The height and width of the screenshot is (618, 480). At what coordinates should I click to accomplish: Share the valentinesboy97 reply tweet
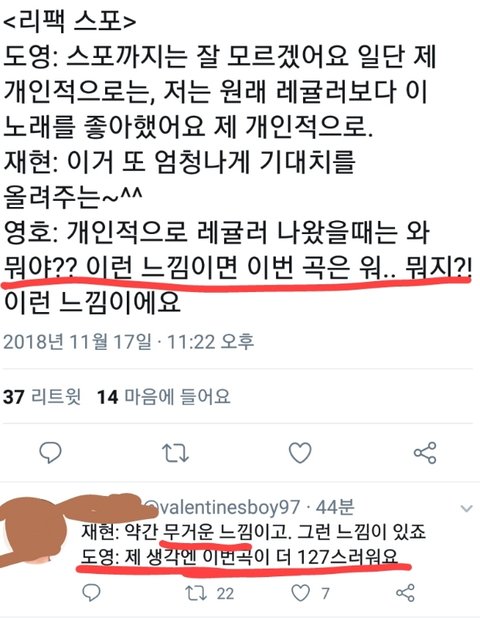point(405,593)
